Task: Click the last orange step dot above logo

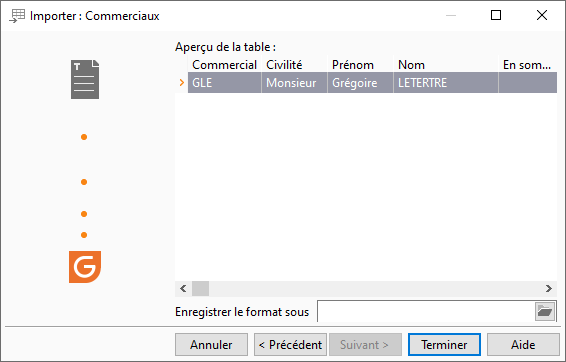Action: click(x=84, y=235)
